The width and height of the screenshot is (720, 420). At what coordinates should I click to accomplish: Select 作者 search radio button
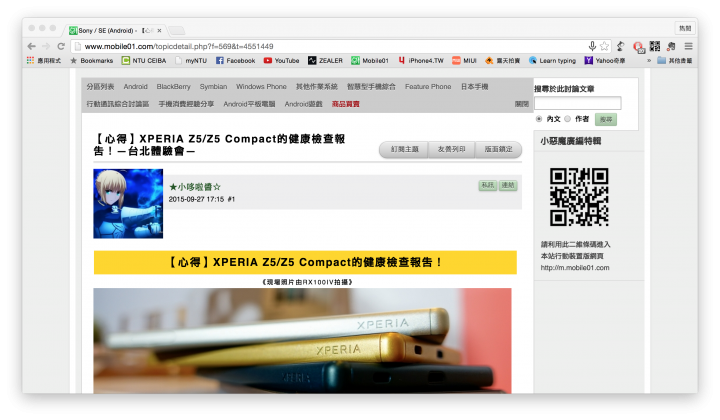568,119
